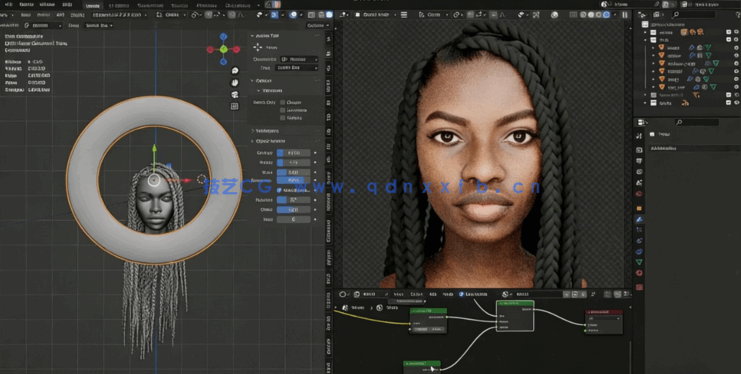The image size is (741, 374).
Task: Open the Tool tab in Properties editor
Action: click(x=639, y=136)
